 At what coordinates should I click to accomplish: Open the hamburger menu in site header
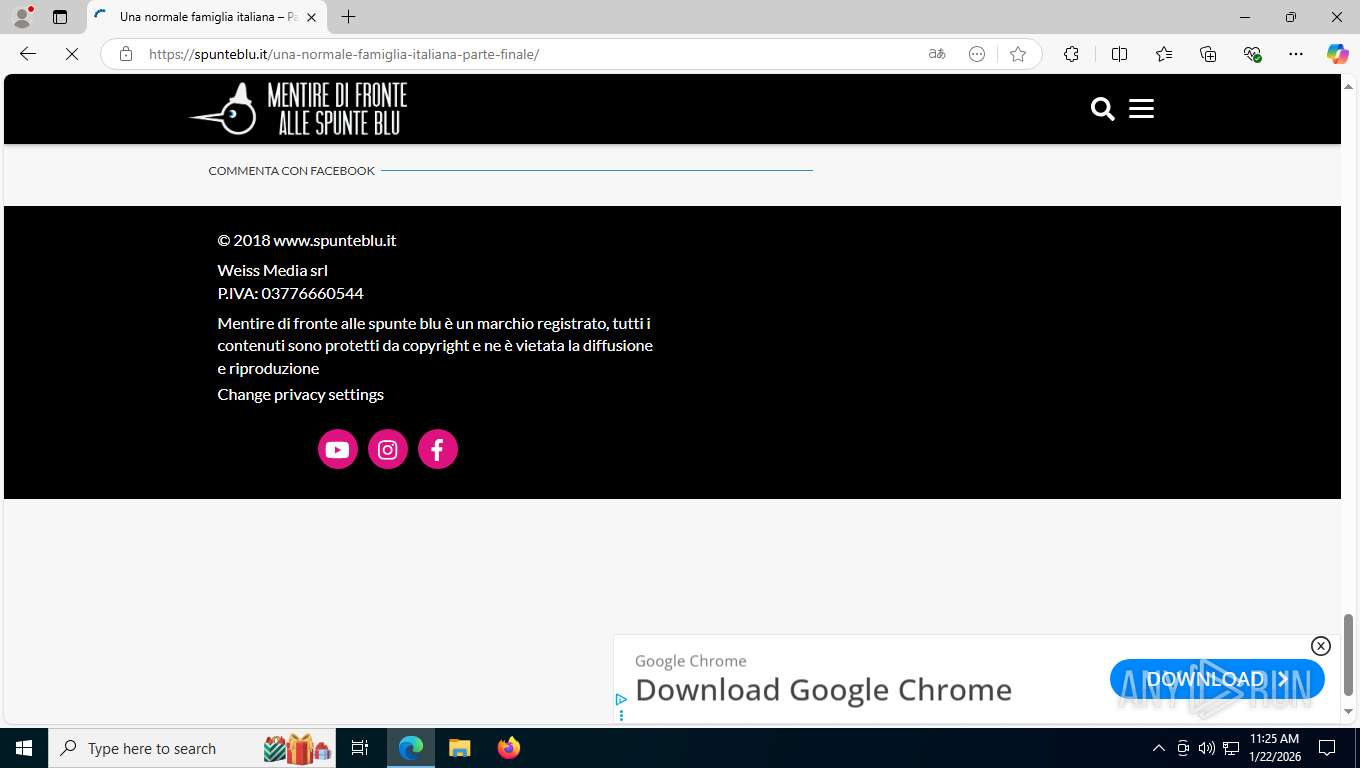point(1141,109)
